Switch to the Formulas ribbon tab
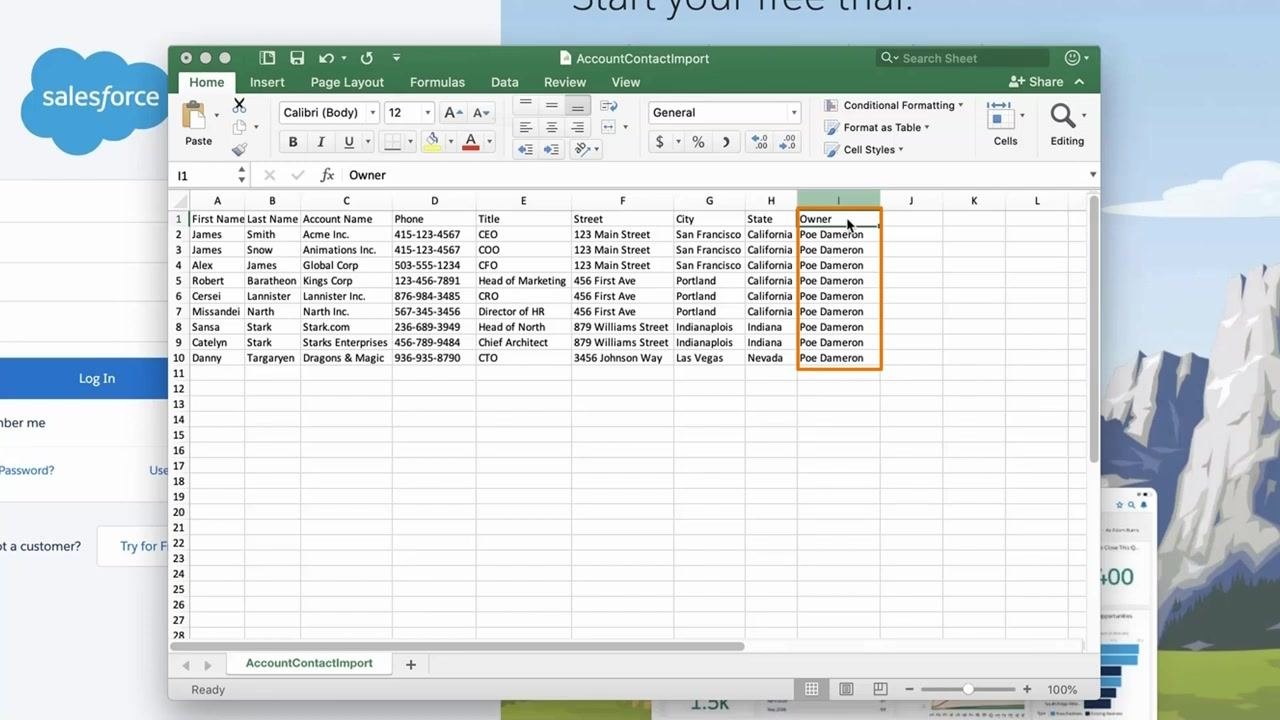The height and width of the screenshot is (720, 1280). (x=437, y=82)
